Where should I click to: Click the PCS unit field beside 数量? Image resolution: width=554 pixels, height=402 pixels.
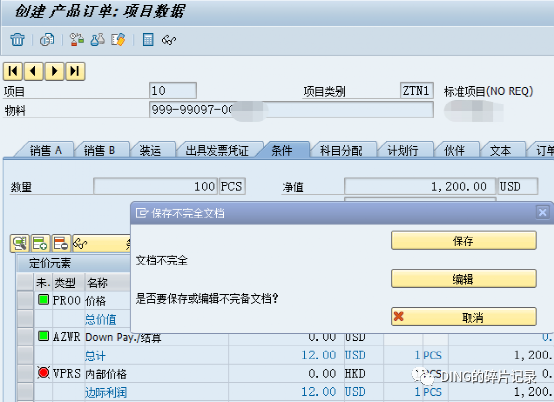coord(232,186)
